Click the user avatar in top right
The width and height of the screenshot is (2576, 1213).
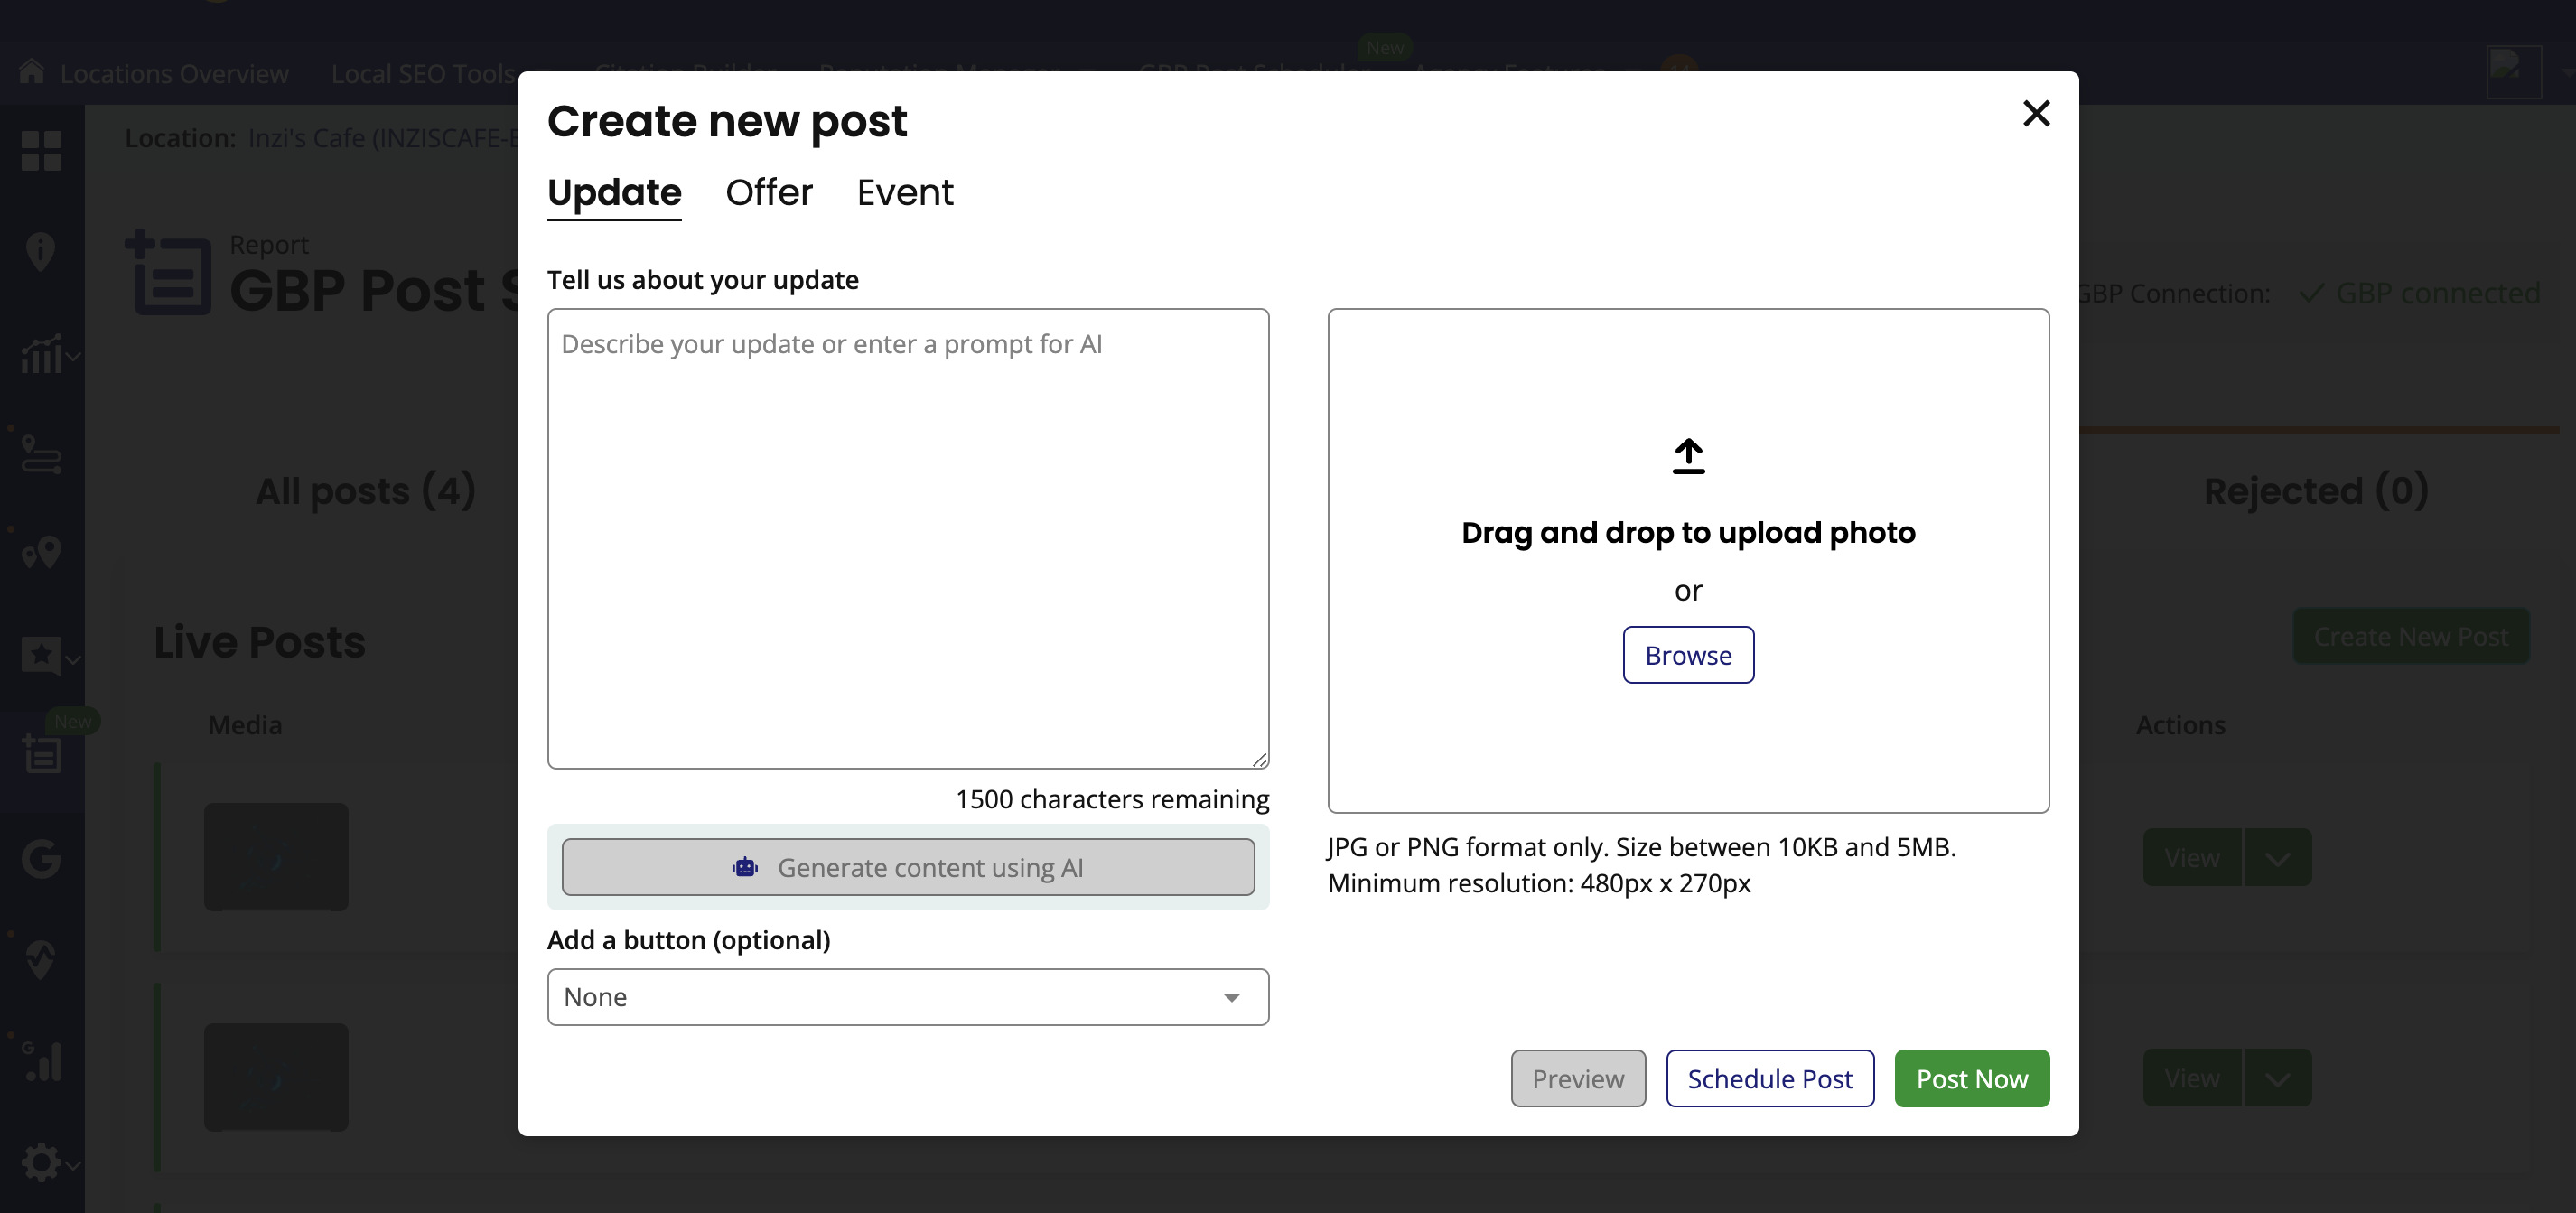(2513, 72)
